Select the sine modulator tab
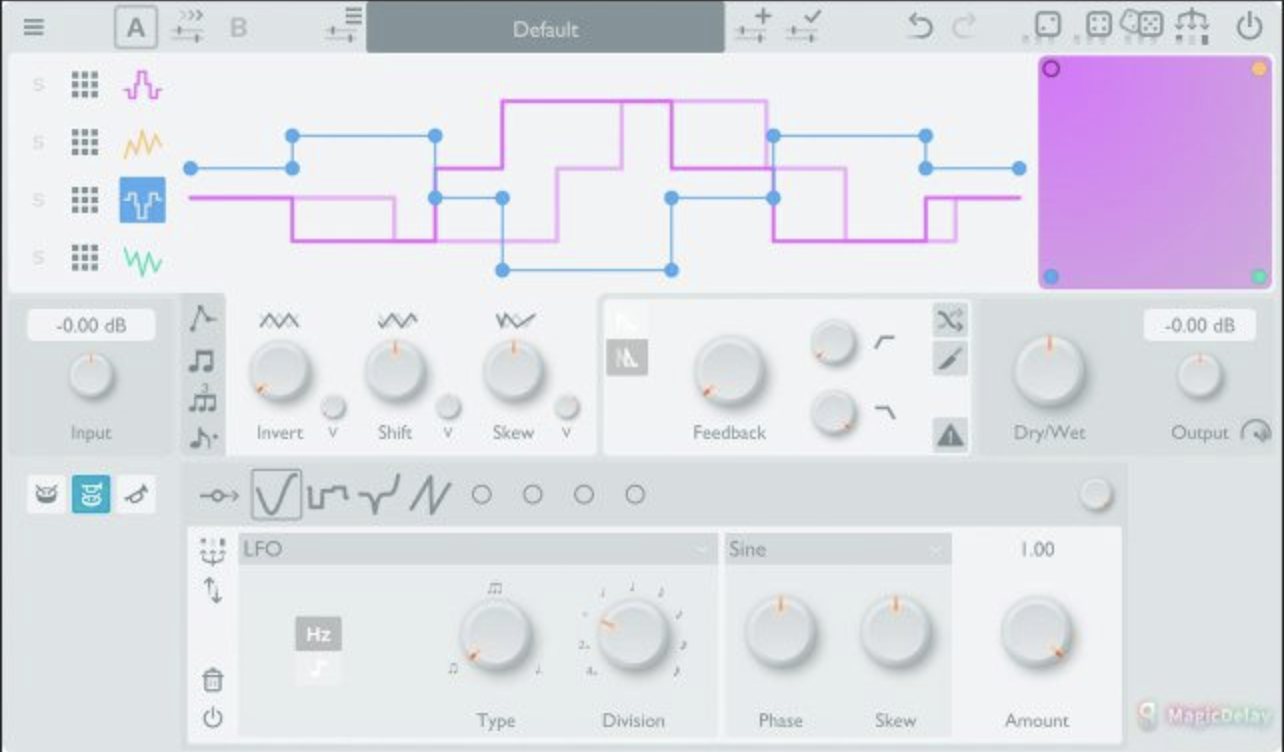 pos(275,494)
